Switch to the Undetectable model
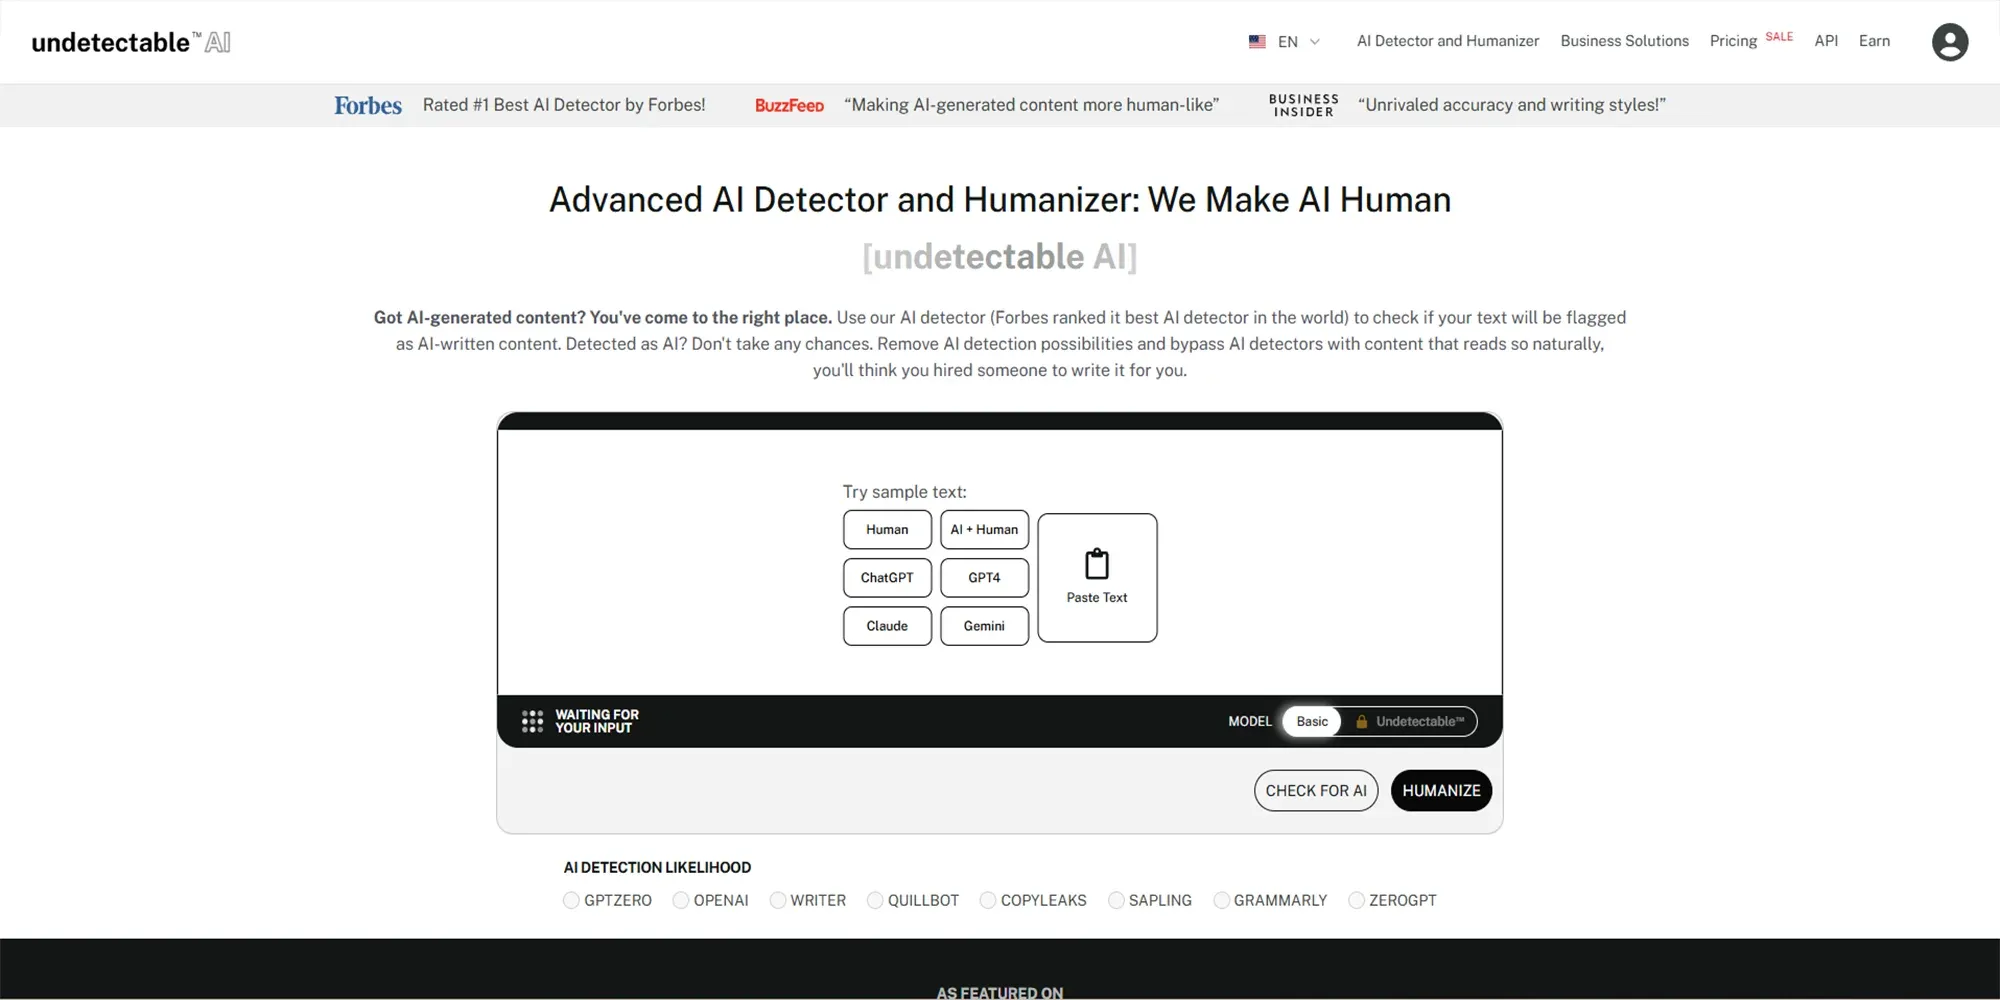 coord(1410,721)
